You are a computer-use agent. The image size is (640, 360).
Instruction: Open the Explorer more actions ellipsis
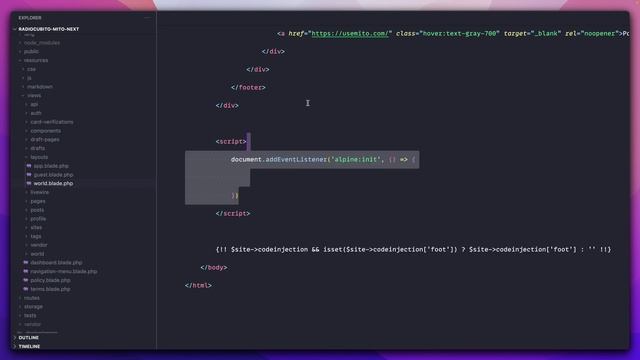[147, 18]
